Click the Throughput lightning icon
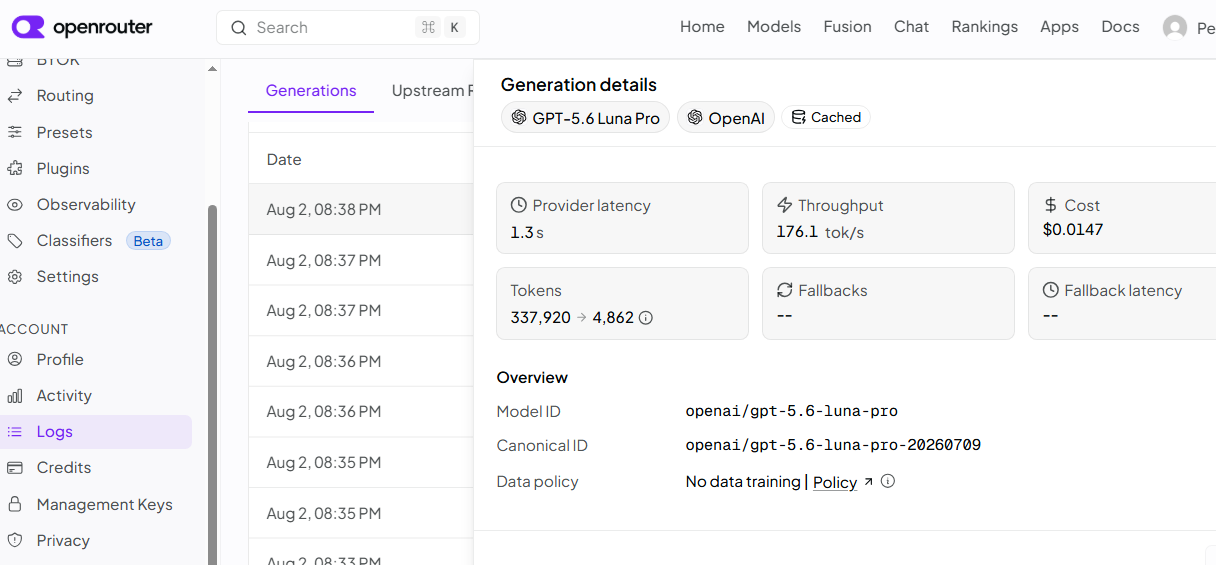 785,205
